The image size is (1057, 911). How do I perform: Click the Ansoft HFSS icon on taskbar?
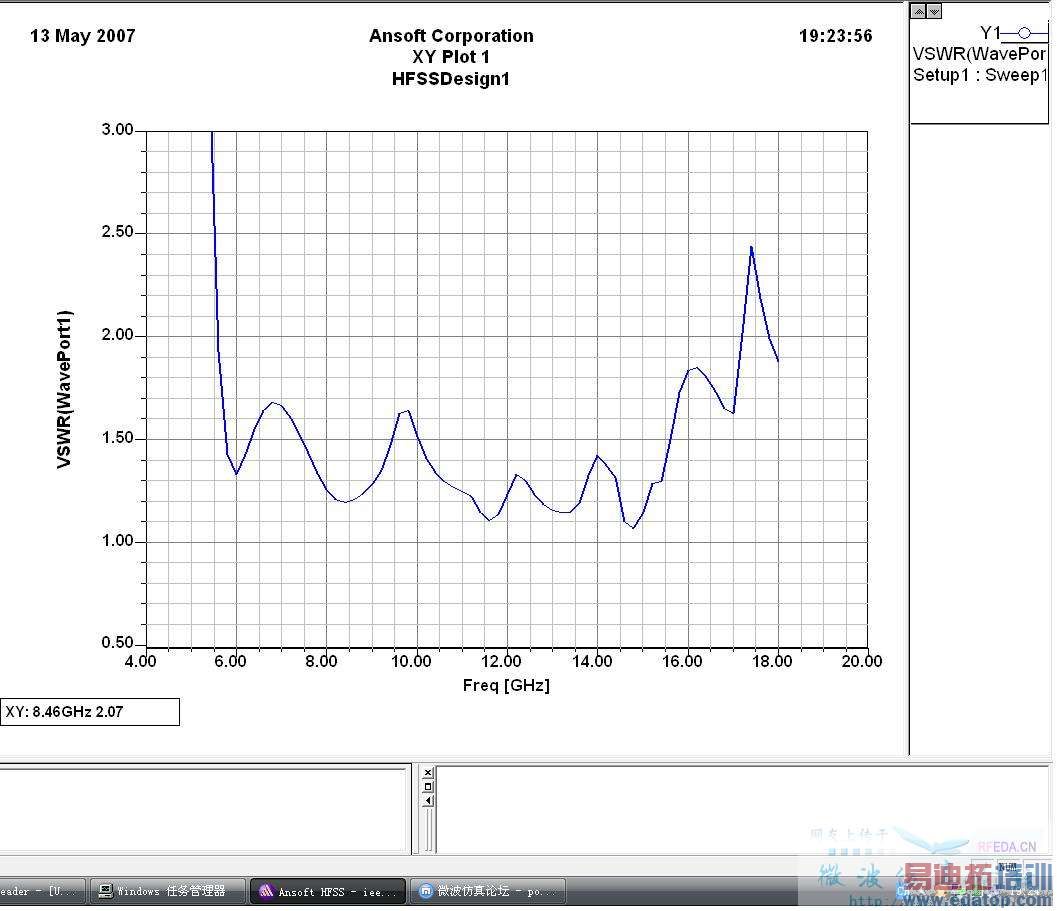[x=266, y=891]
